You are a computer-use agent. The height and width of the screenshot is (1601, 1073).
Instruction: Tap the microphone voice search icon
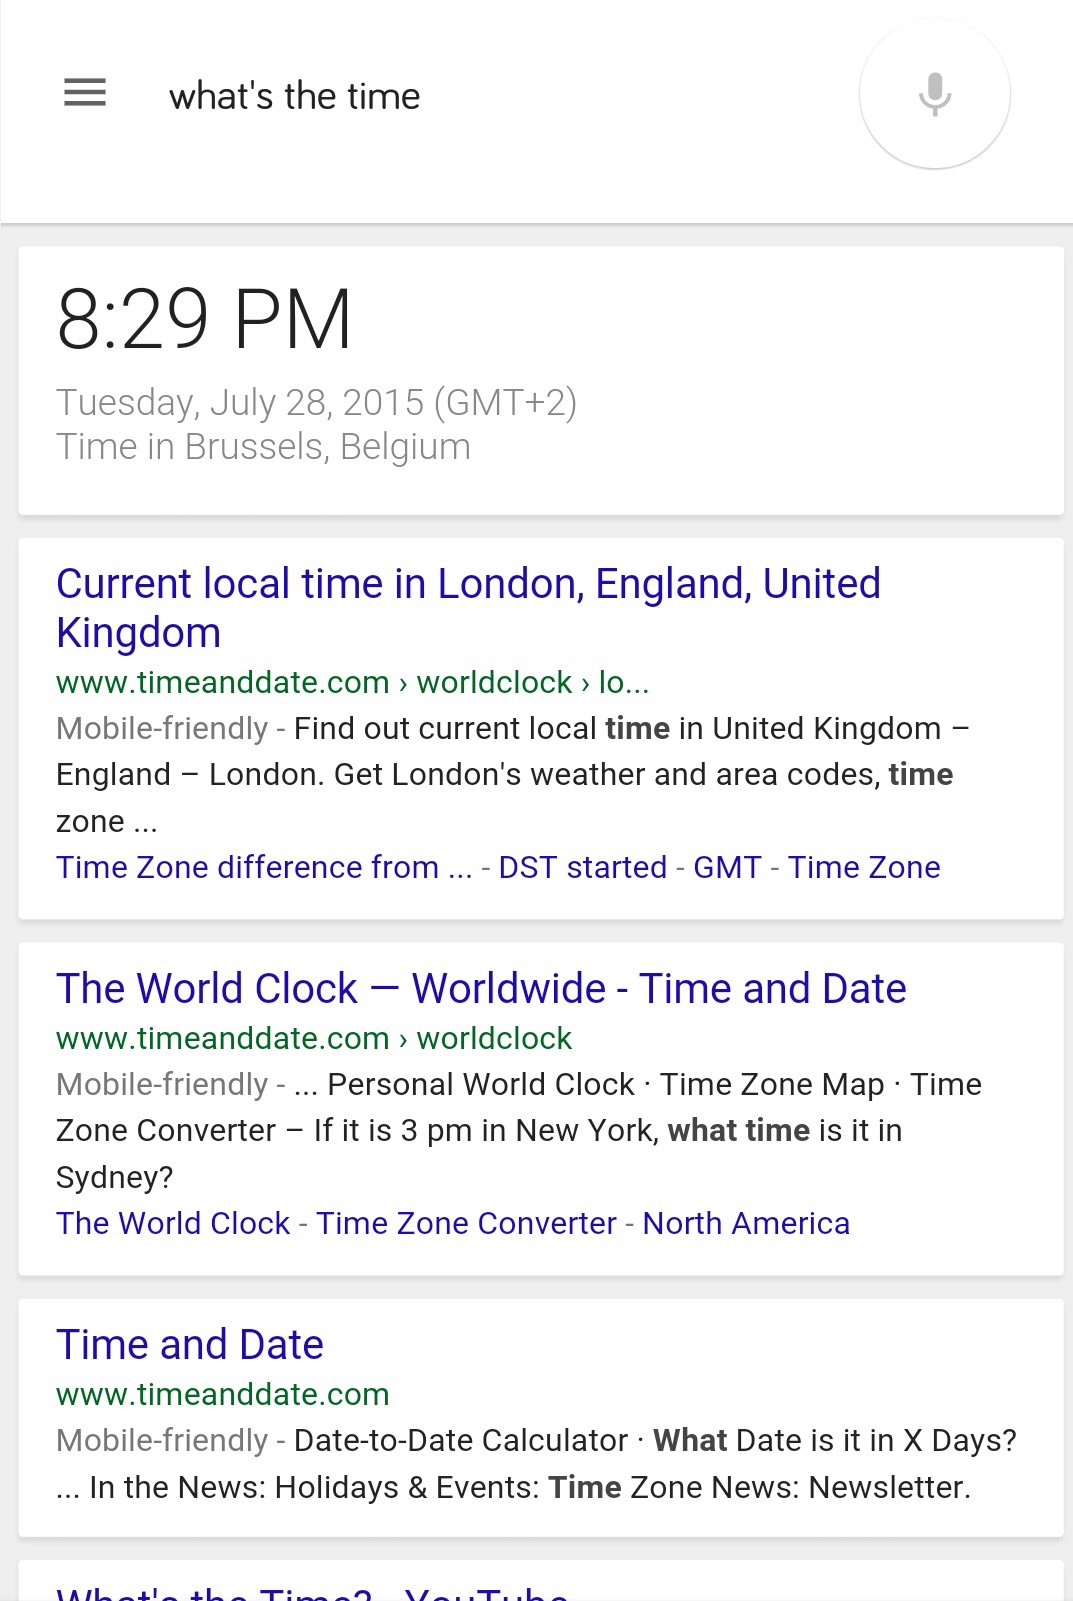935,94
